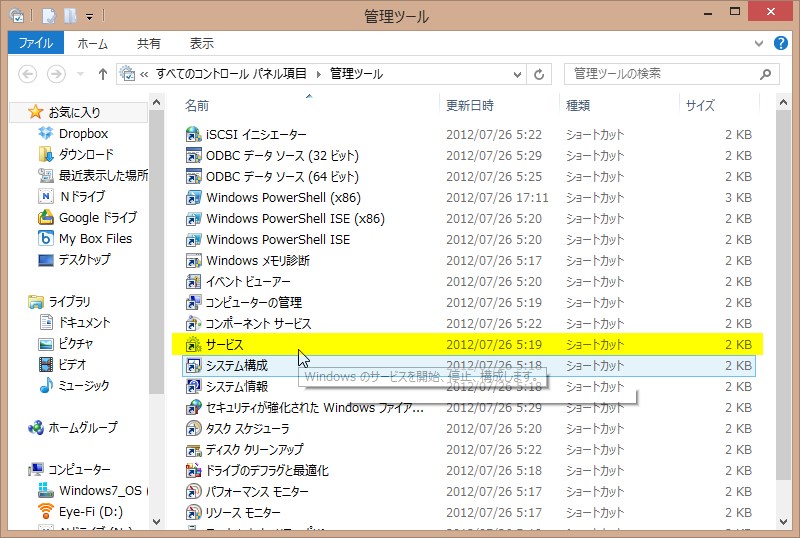Select the リソース モニター icon
The image size is (800, 538).
(x=193, y=512)
